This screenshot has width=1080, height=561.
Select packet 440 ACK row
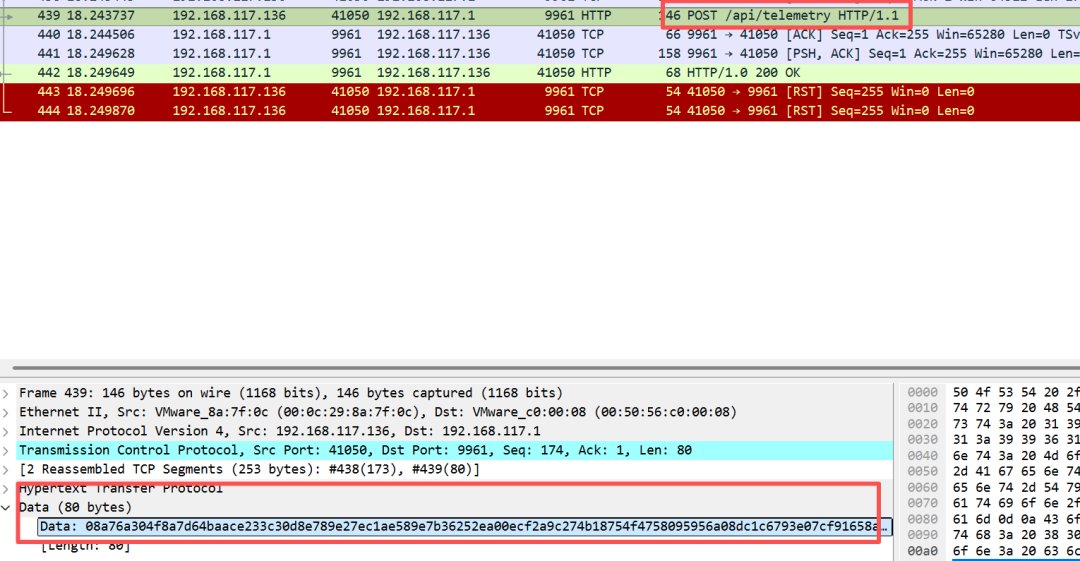coord(540,34)
